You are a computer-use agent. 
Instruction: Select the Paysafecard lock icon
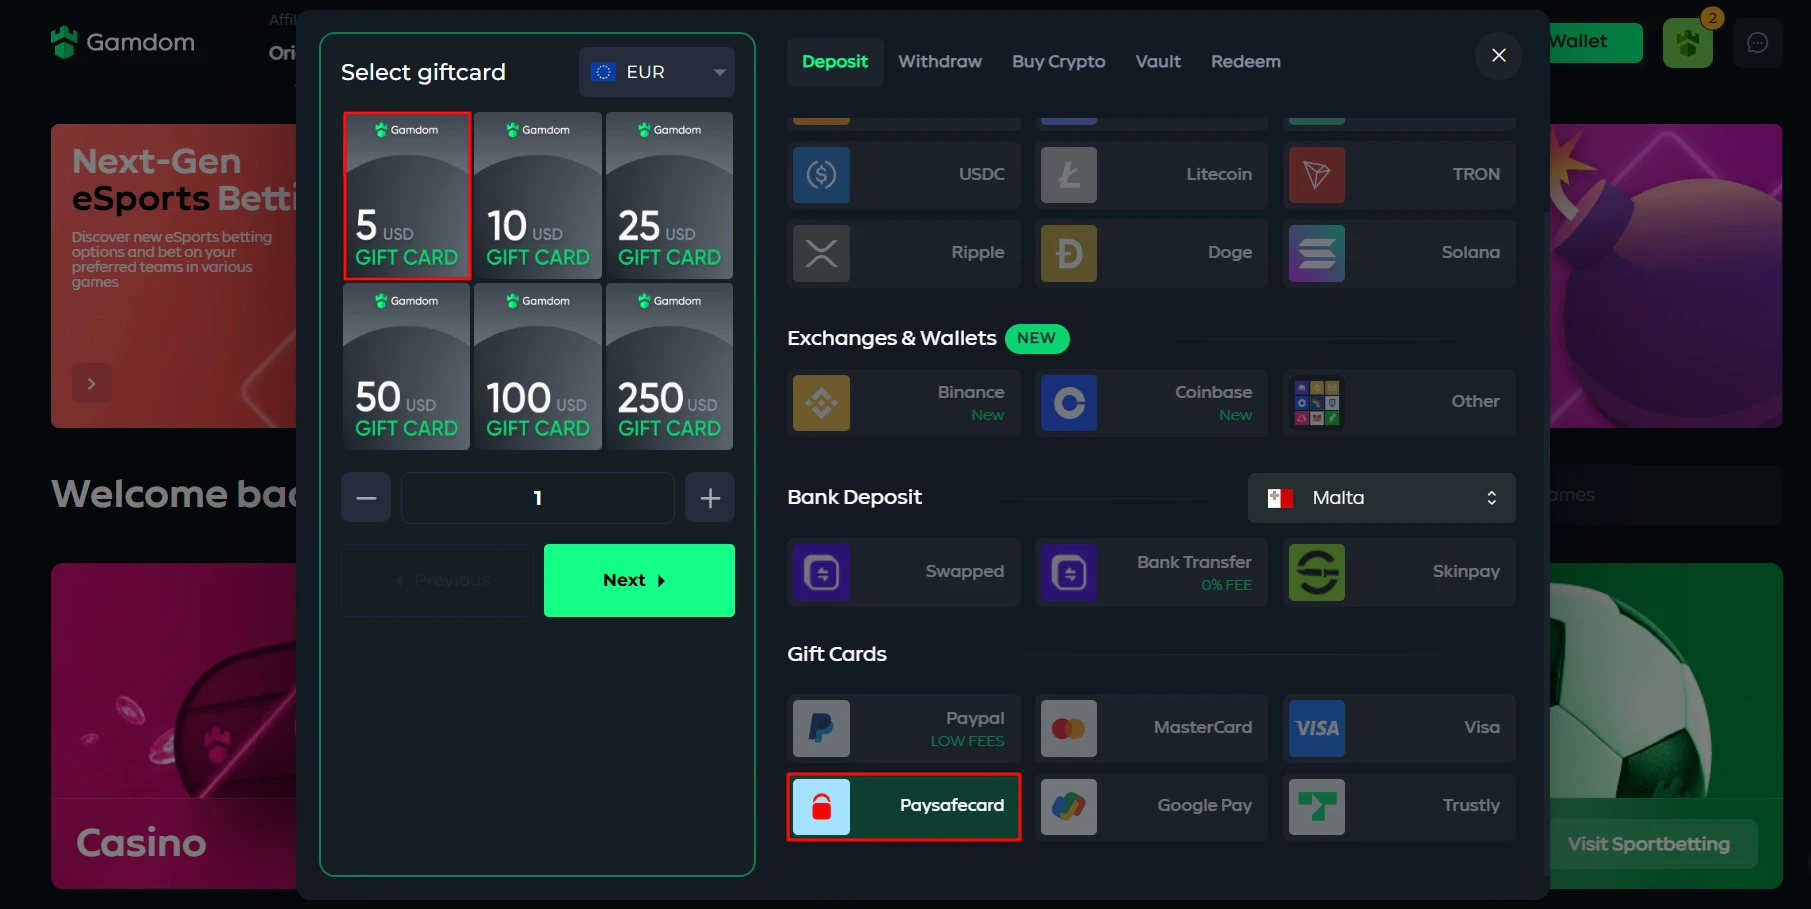(x=821, y=807)
